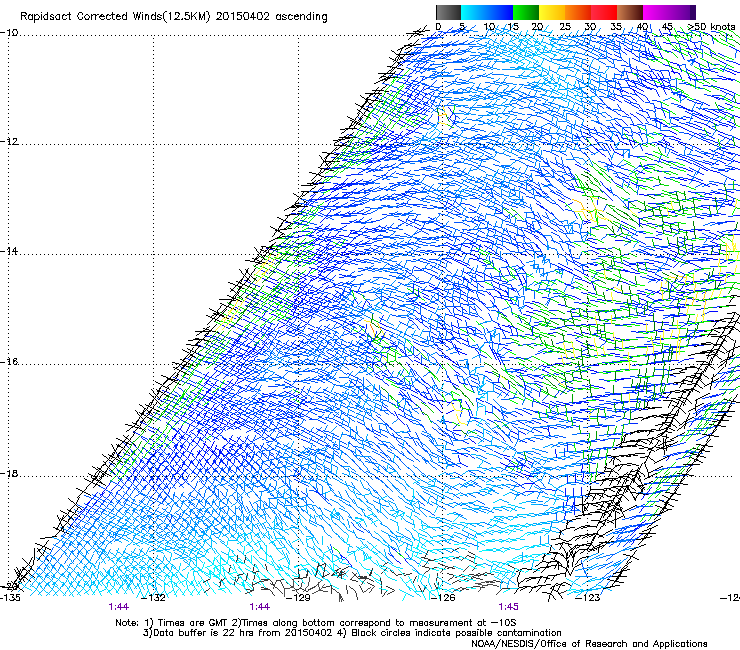
Task: Click the '-16' latitude label
Action: (9, 362)
